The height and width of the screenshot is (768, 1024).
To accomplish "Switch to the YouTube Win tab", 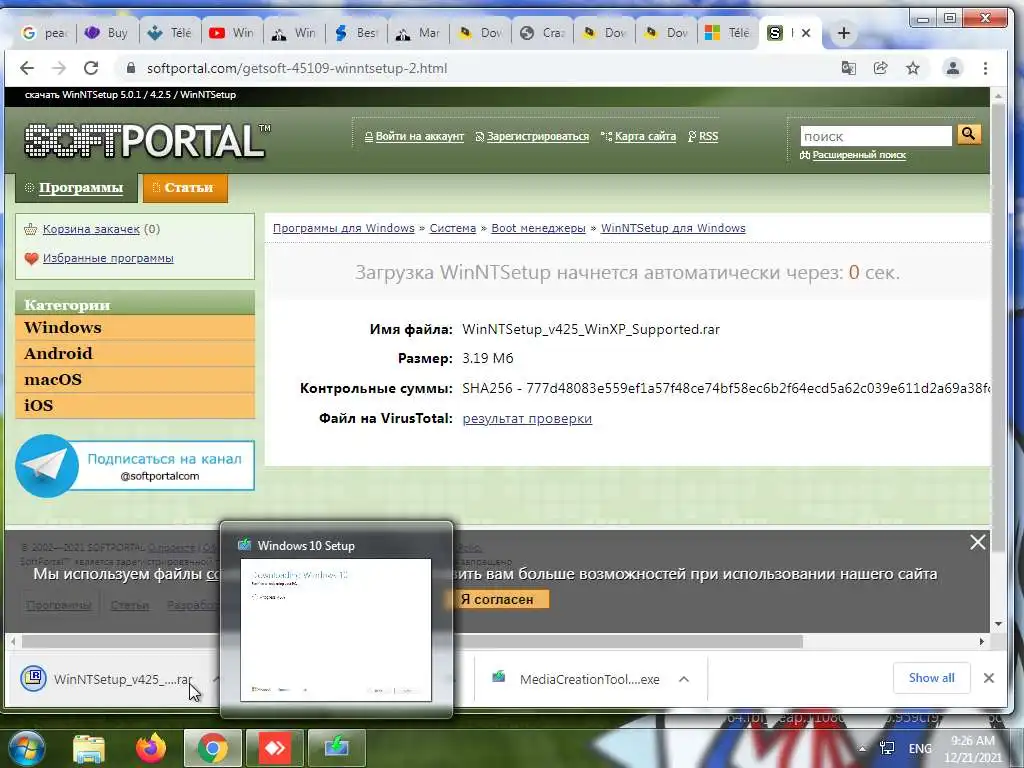I will pyautogui.click(x=232, y=33).
